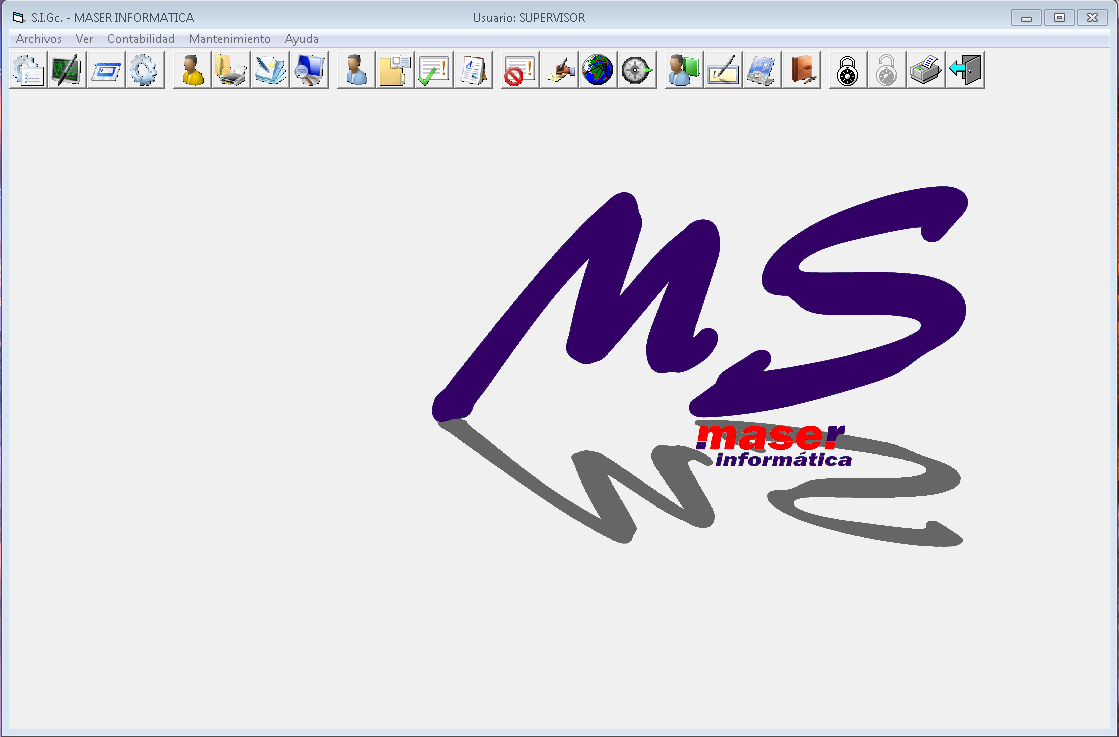This screenshot has height=737, width=1119.
Task: Click the gear with checklist icon
Action: click(28, 70)
